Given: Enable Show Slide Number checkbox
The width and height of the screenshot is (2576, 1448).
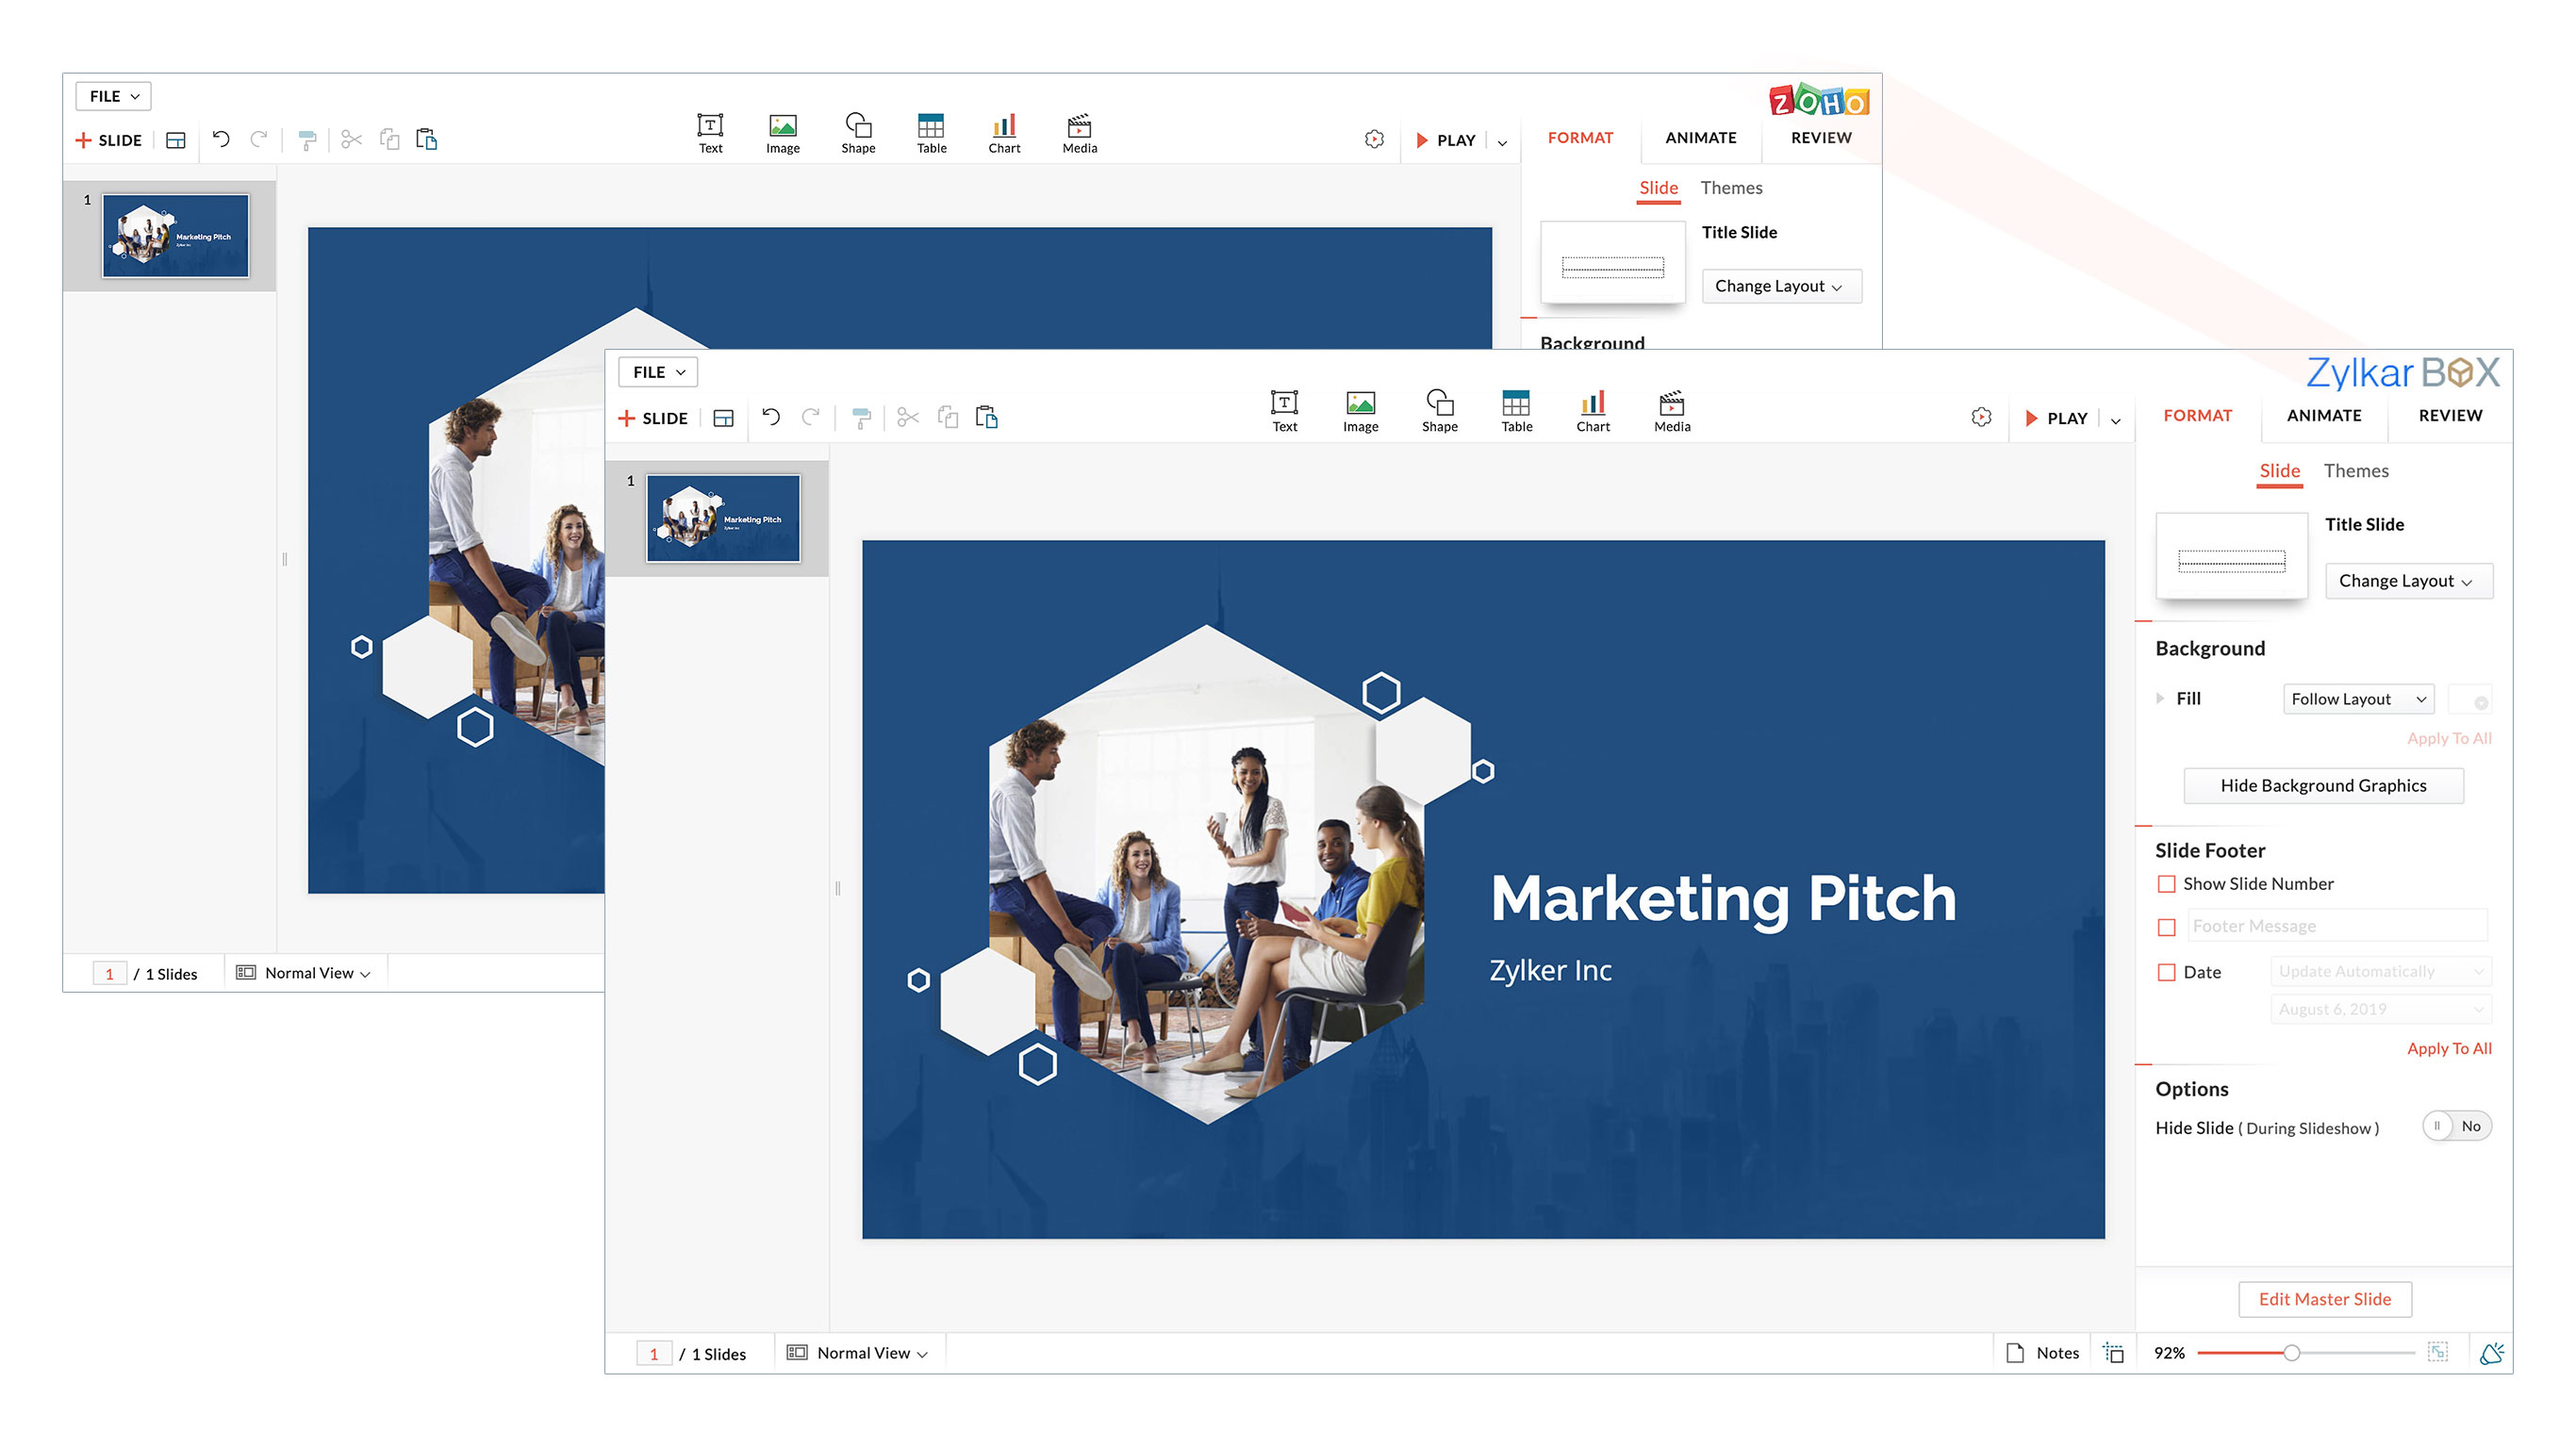Looking at the screenshot, I should pos(2166,884).
